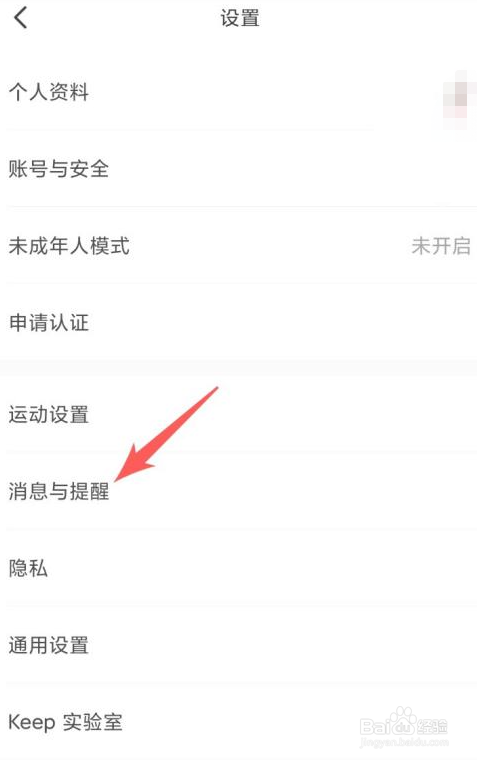The height and width of the screenshot is (760, 477).
Task: Tap the gray section divider
Action: [x=238, y=368]
